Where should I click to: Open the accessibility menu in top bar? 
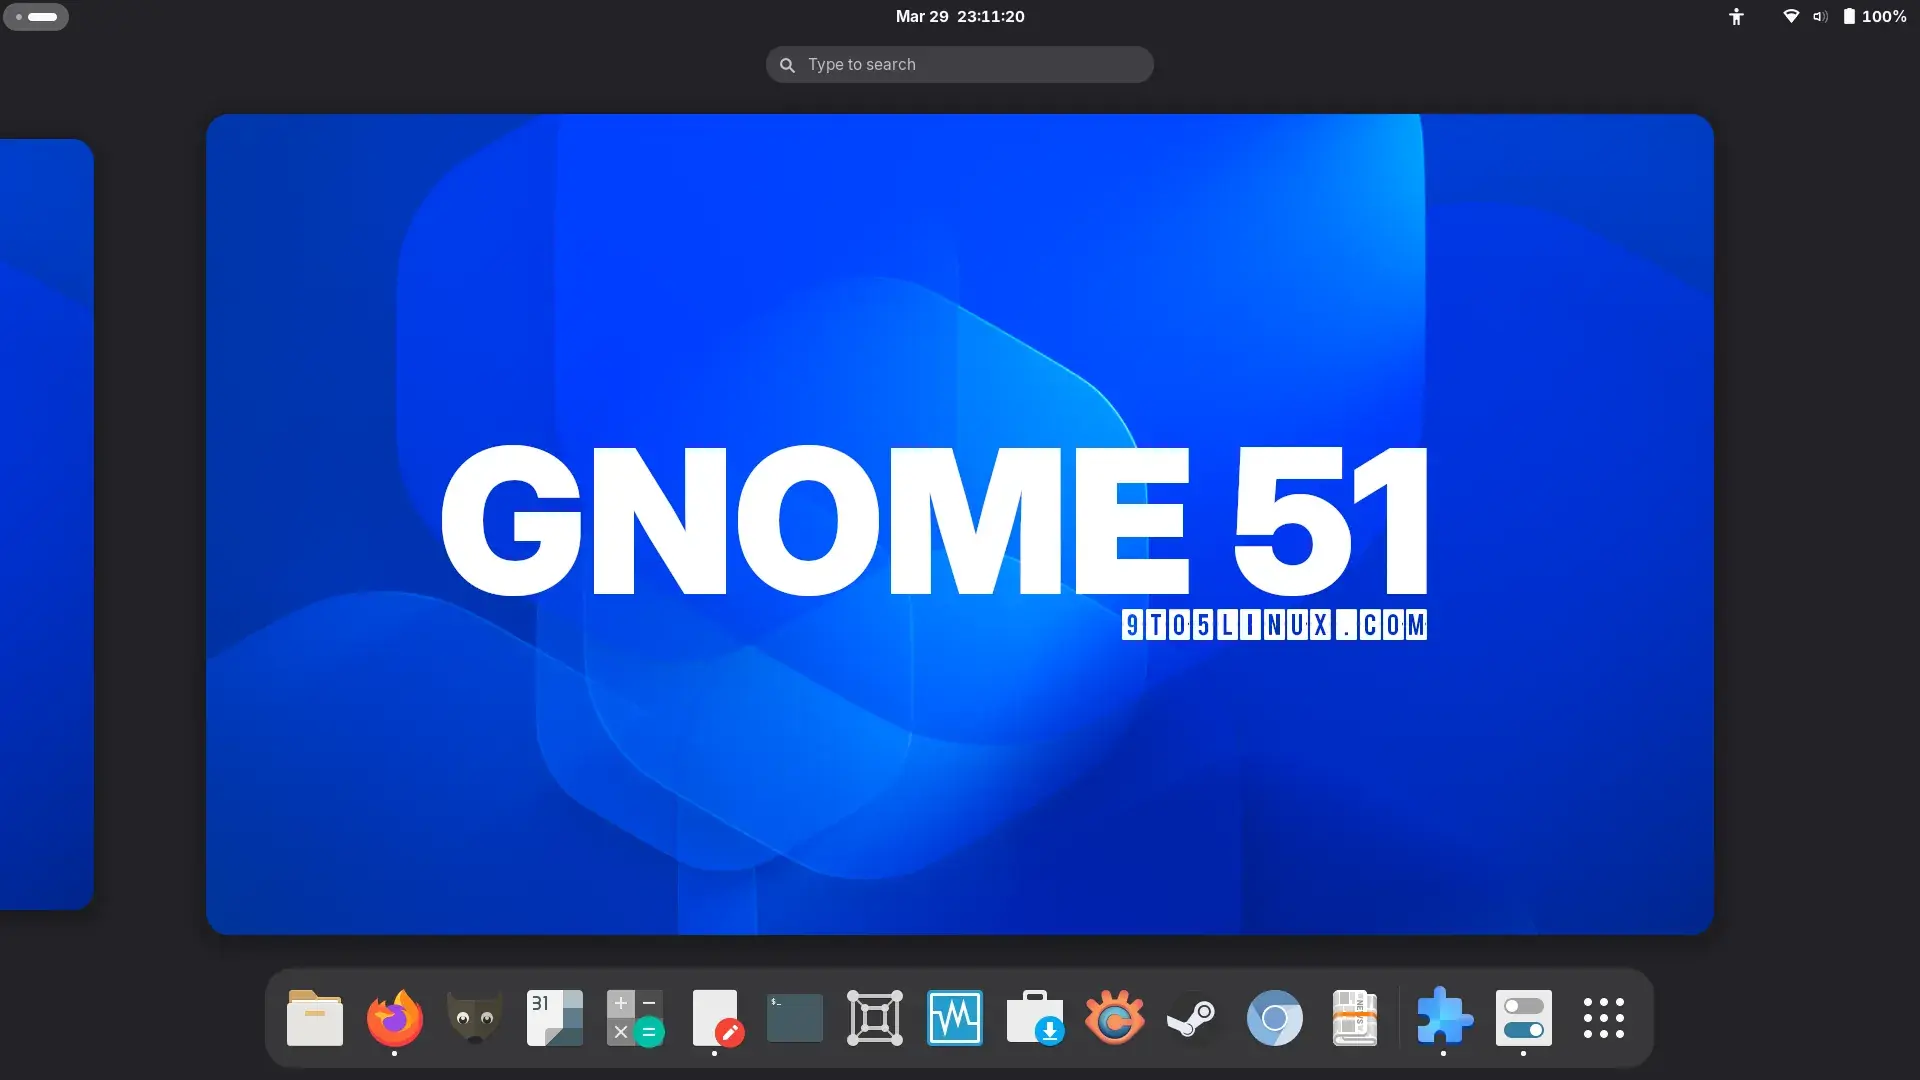click(x=1737, y=16)
